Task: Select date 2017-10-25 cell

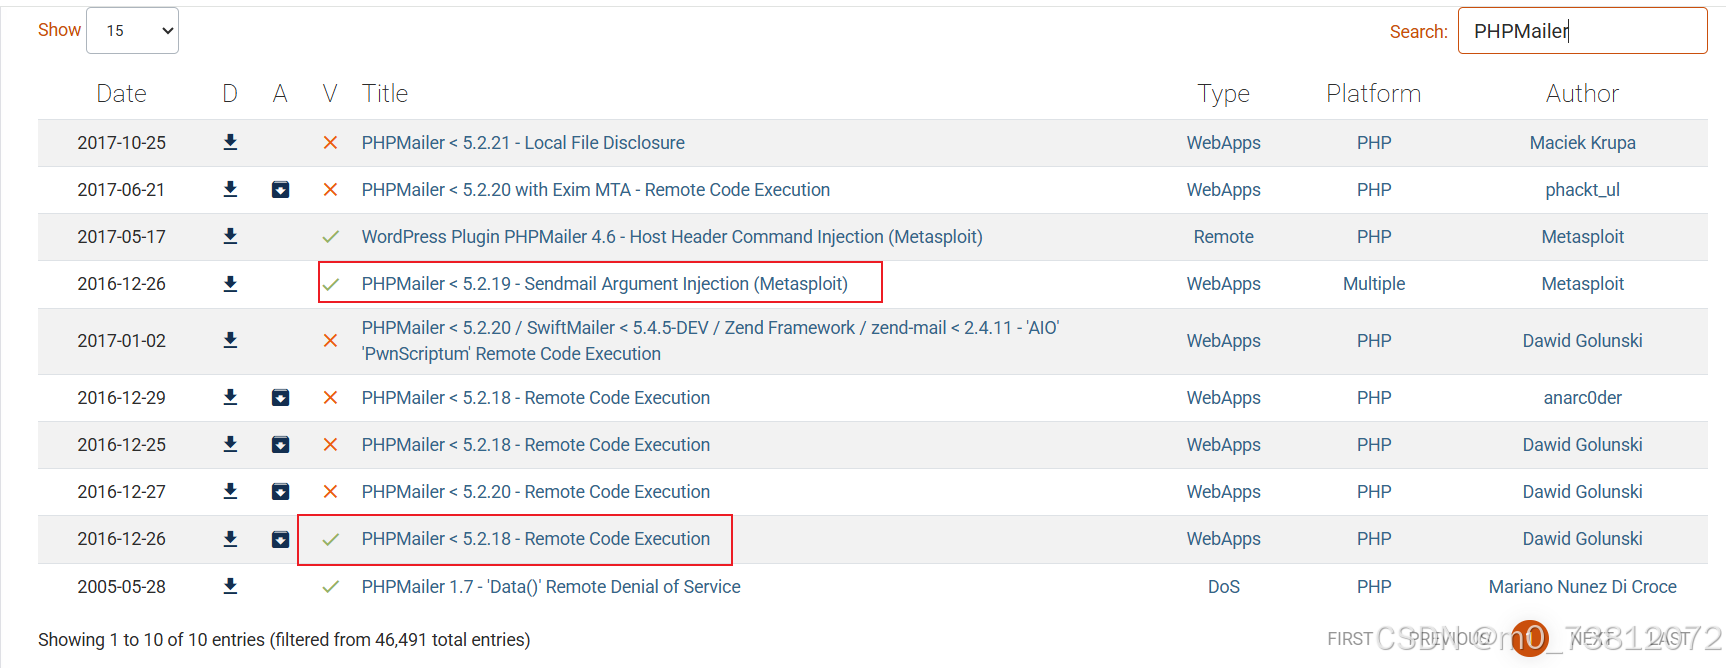Action: click(122, 143)
